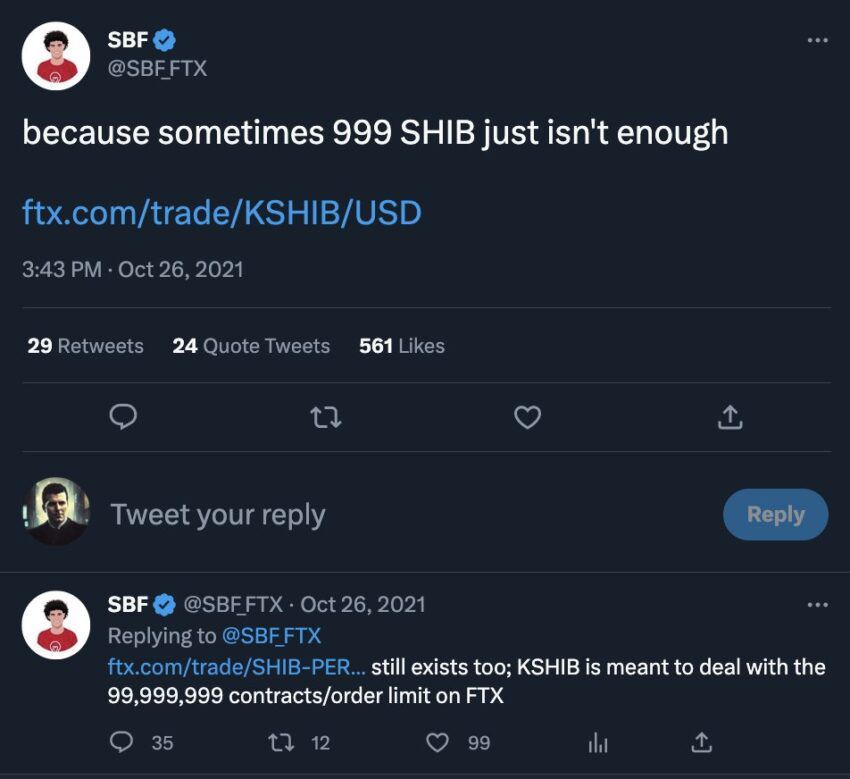Click SBF's profile picture on main tweet
850x779 pixels.
pyautogui.click(x=56, y=56)
